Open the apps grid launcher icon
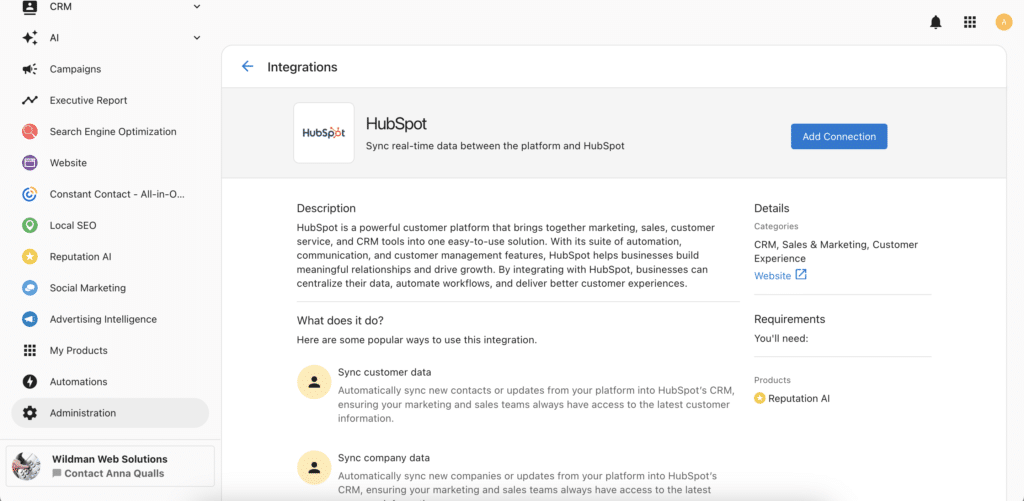 click(970, 22)
